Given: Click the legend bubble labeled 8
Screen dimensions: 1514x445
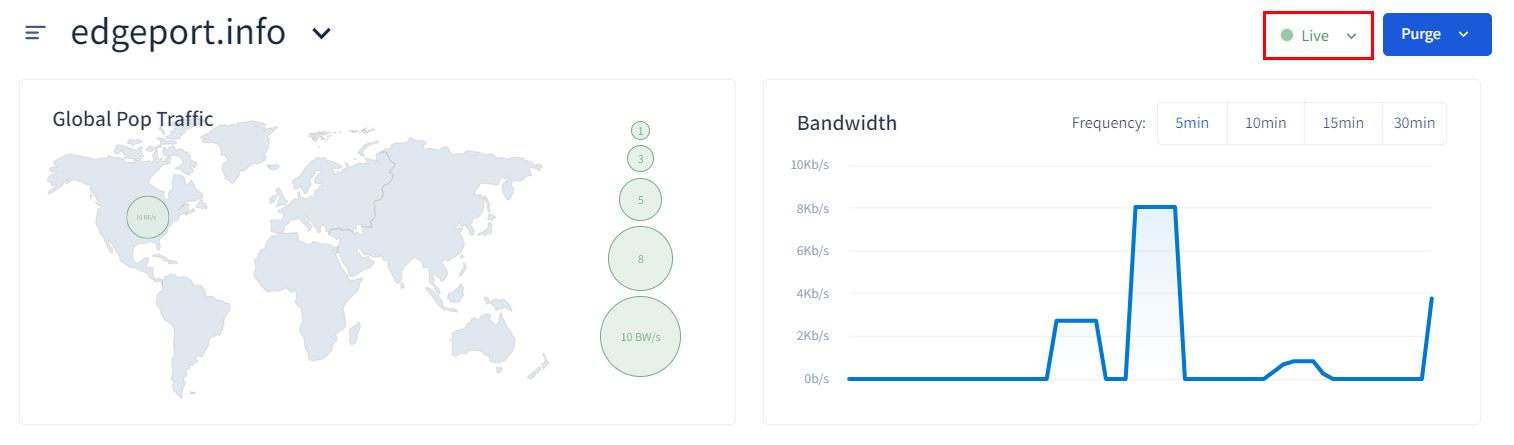Looking at the screenshot, I should click(640, 259).
